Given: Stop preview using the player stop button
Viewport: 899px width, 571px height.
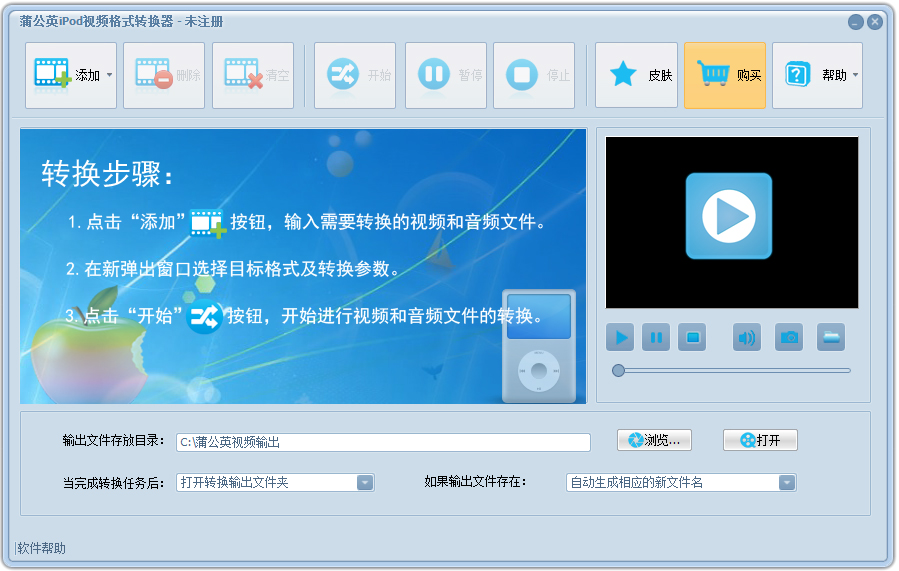Looking at the screenshot, I should tap(692, 337).
